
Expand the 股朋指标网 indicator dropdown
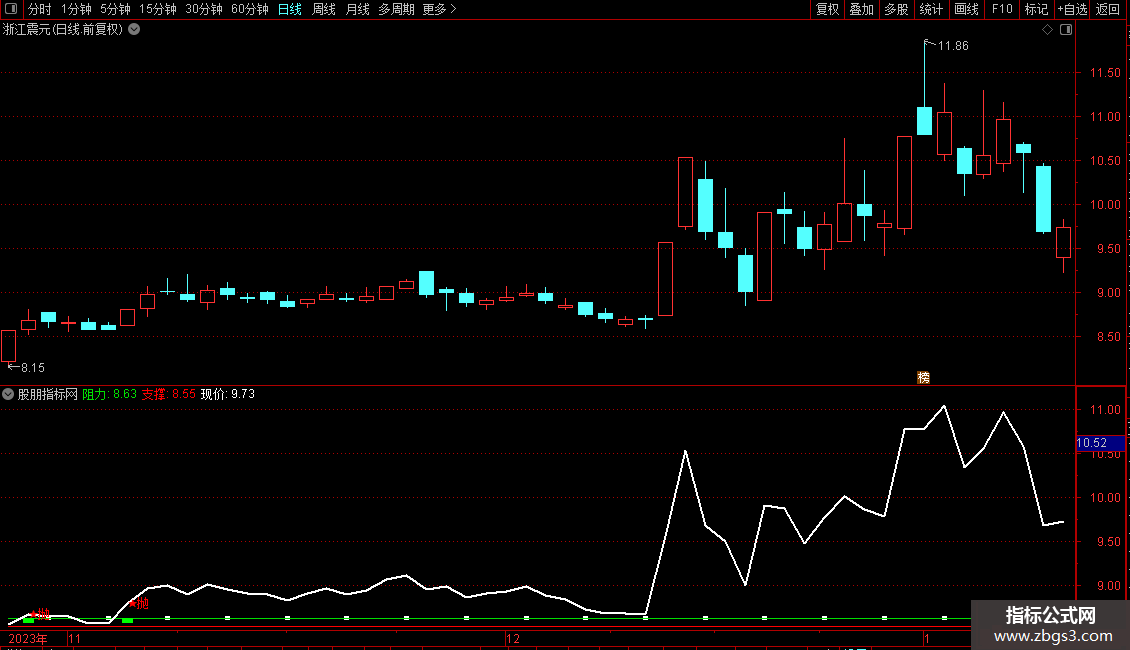tap(8, 394)
